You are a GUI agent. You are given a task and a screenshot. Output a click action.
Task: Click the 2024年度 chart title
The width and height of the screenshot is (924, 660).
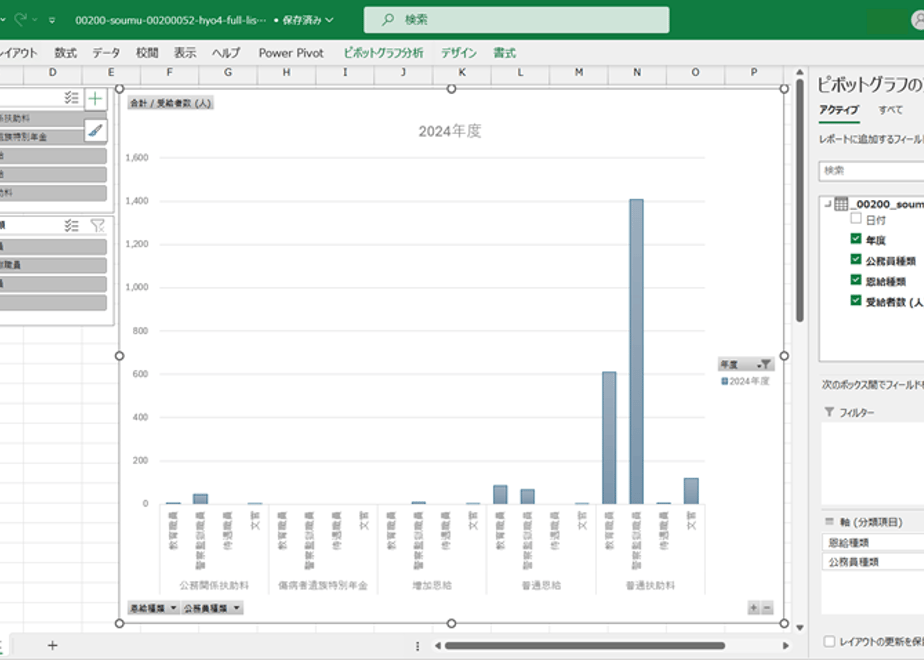click(450, 131)
